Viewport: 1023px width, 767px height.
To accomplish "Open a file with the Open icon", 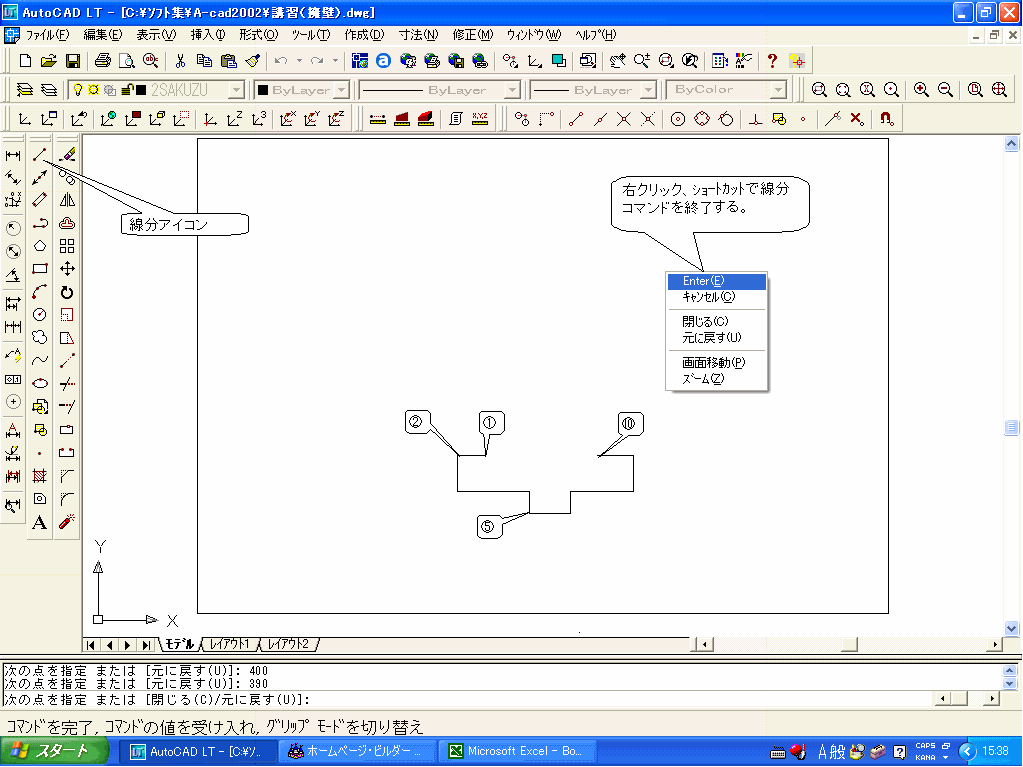I will tap(49, 61).
